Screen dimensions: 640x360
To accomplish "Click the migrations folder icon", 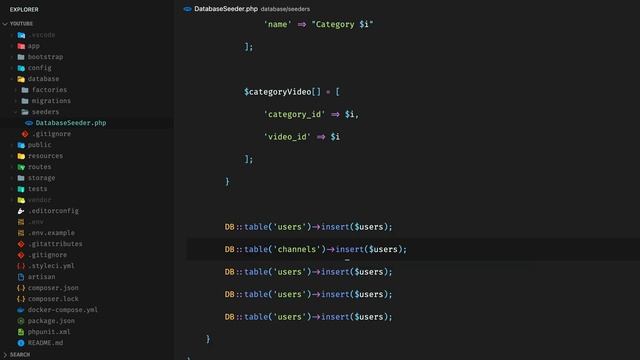I will click(25, 101).
